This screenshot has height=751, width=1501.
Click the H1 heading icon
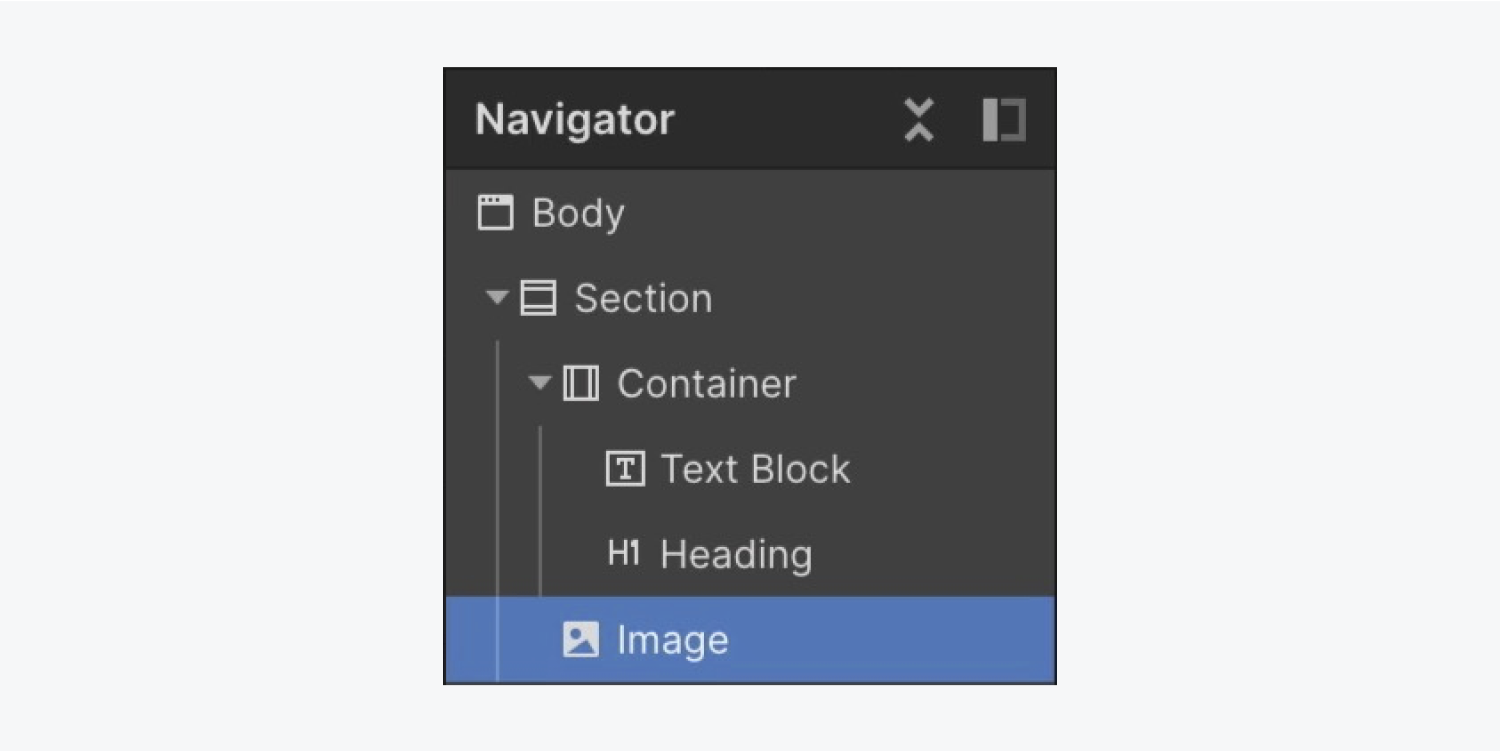(x=624, y=553)
